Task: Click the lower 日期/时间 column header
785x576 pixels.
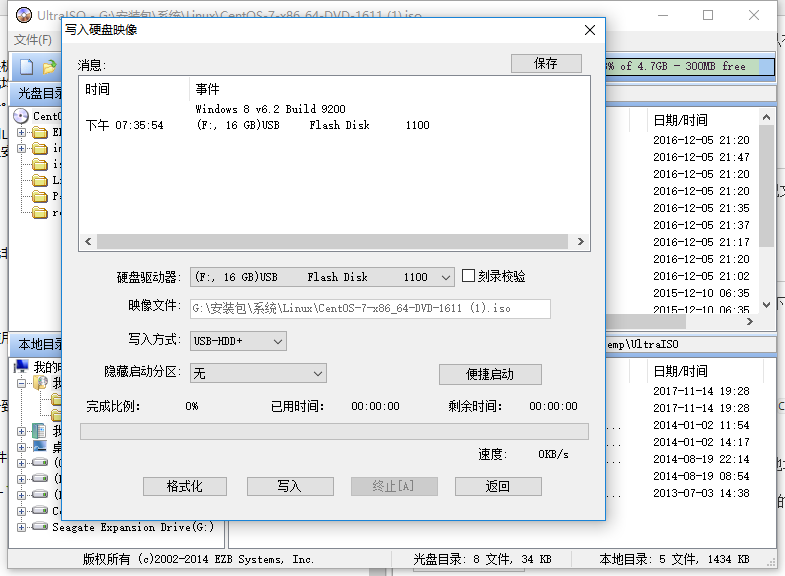Action: (x=681, y=371)
